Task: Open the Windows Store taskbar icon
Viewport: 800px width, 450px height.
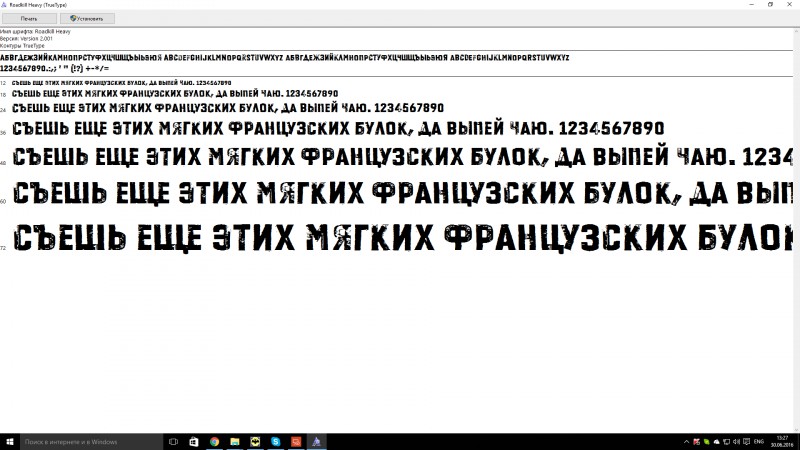Action: (x=194, y=442)
